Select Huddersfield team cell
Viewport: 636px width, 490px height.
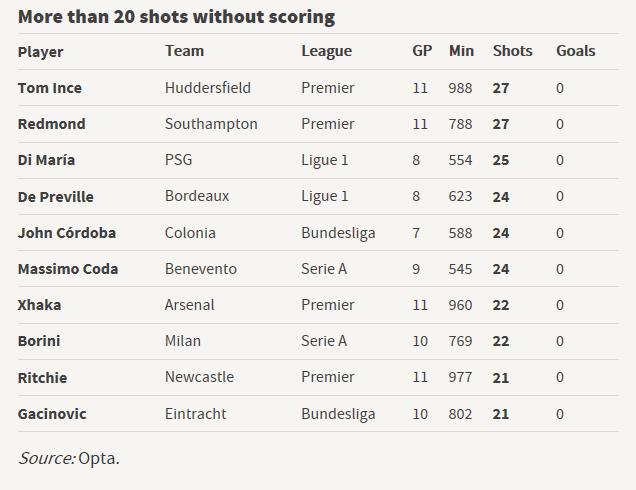click(x=208, y=88)
